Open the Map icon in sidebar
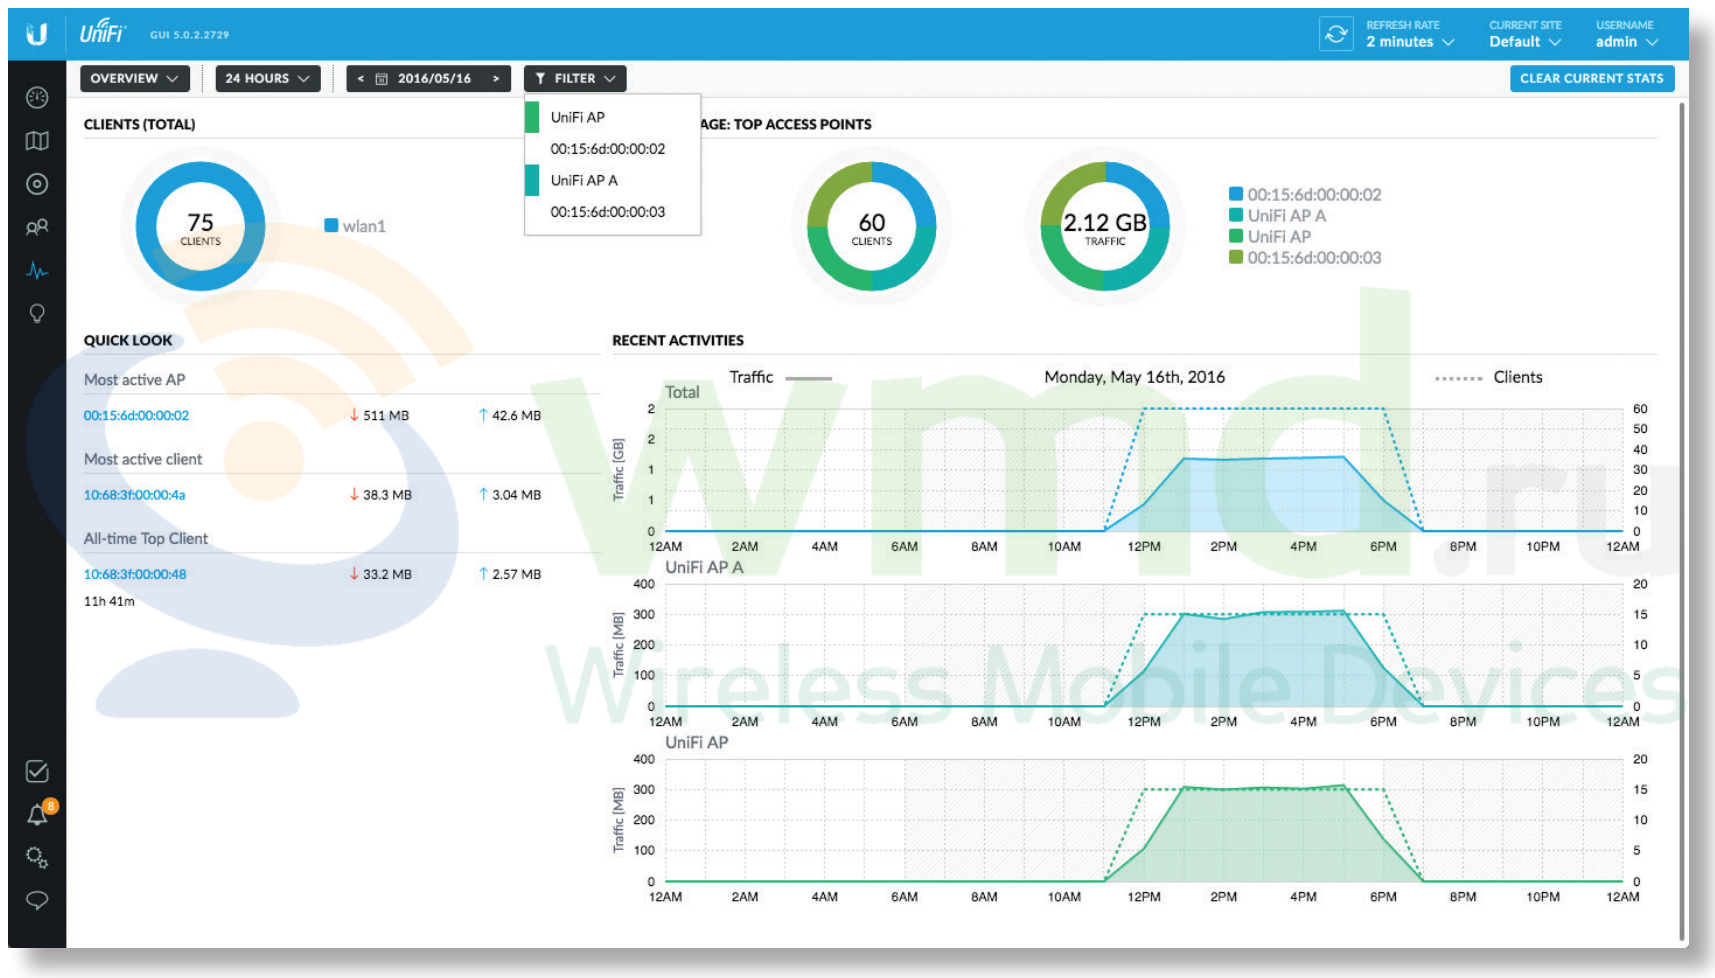 pos(37,141)
